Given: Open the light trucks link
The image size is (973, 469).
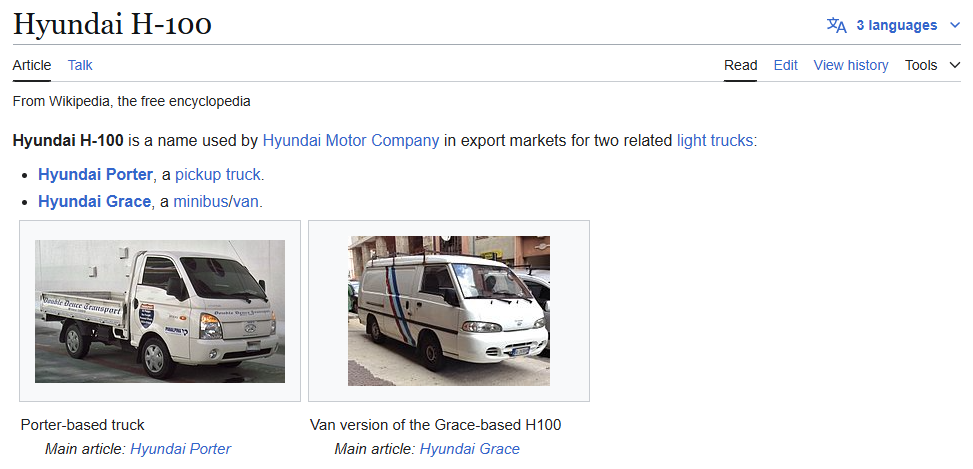Looking at the screenshot, I should (x=715, y=141).
